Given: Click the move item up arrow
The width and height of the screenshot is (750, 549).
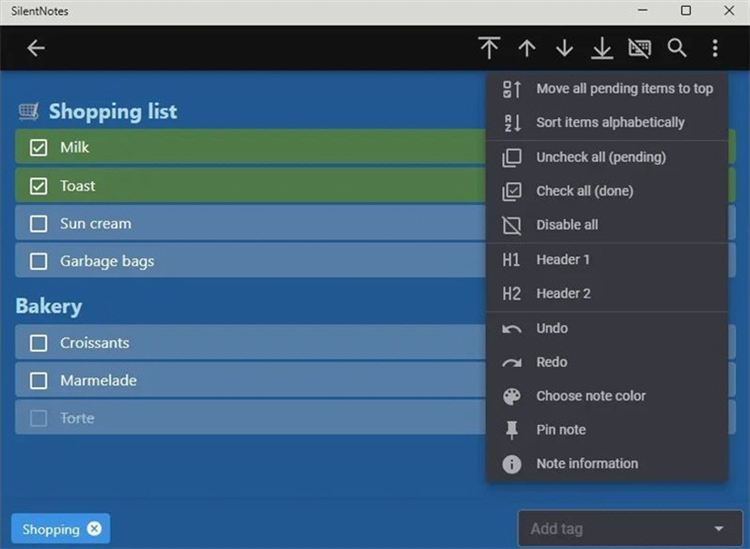Looking at the screenshot, I should point(527,48).
